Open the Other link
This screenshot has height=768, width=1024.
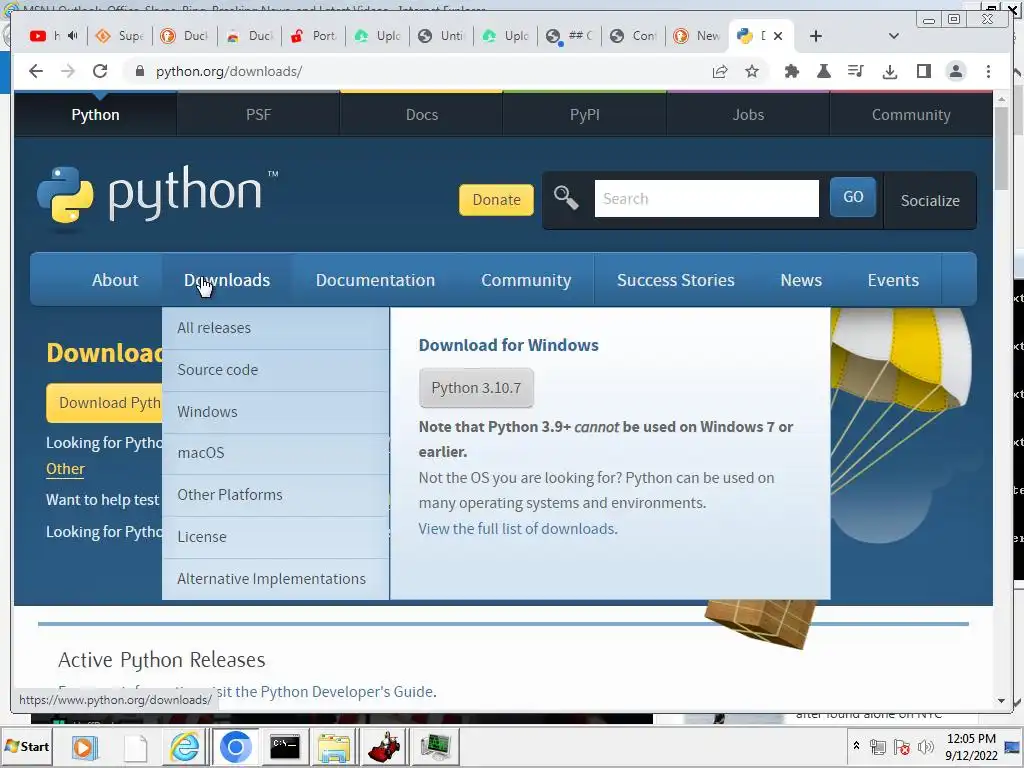pyautogui.click(x=65, y=469)
